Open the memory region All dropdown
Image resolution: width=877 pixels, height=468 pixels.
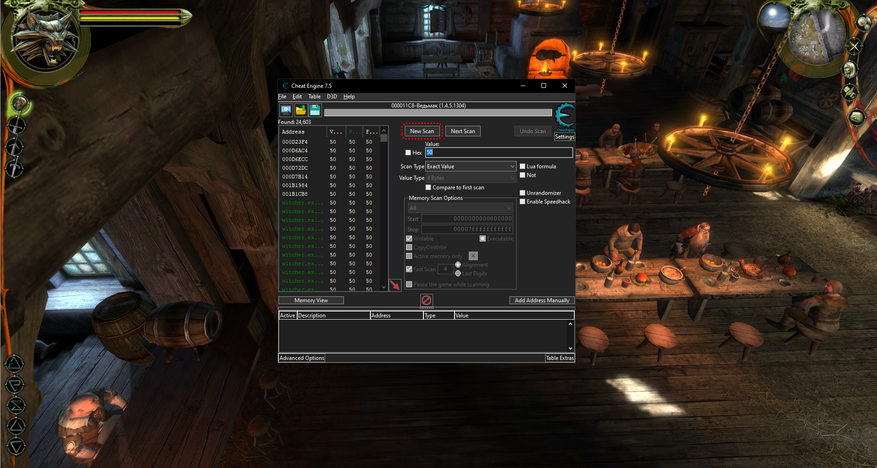(460, 208)
